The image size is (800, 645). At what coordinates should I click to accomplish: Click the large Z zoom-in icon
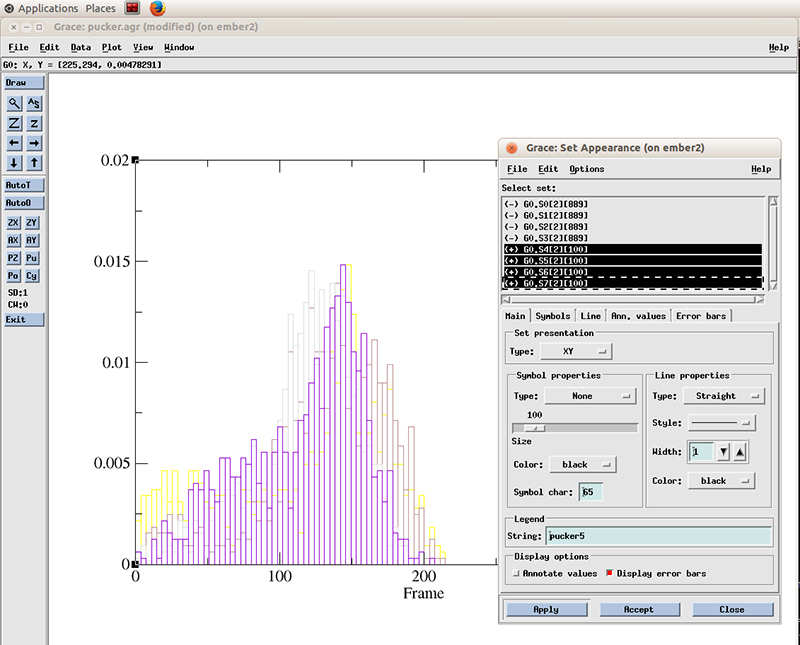tap(14, 123)
